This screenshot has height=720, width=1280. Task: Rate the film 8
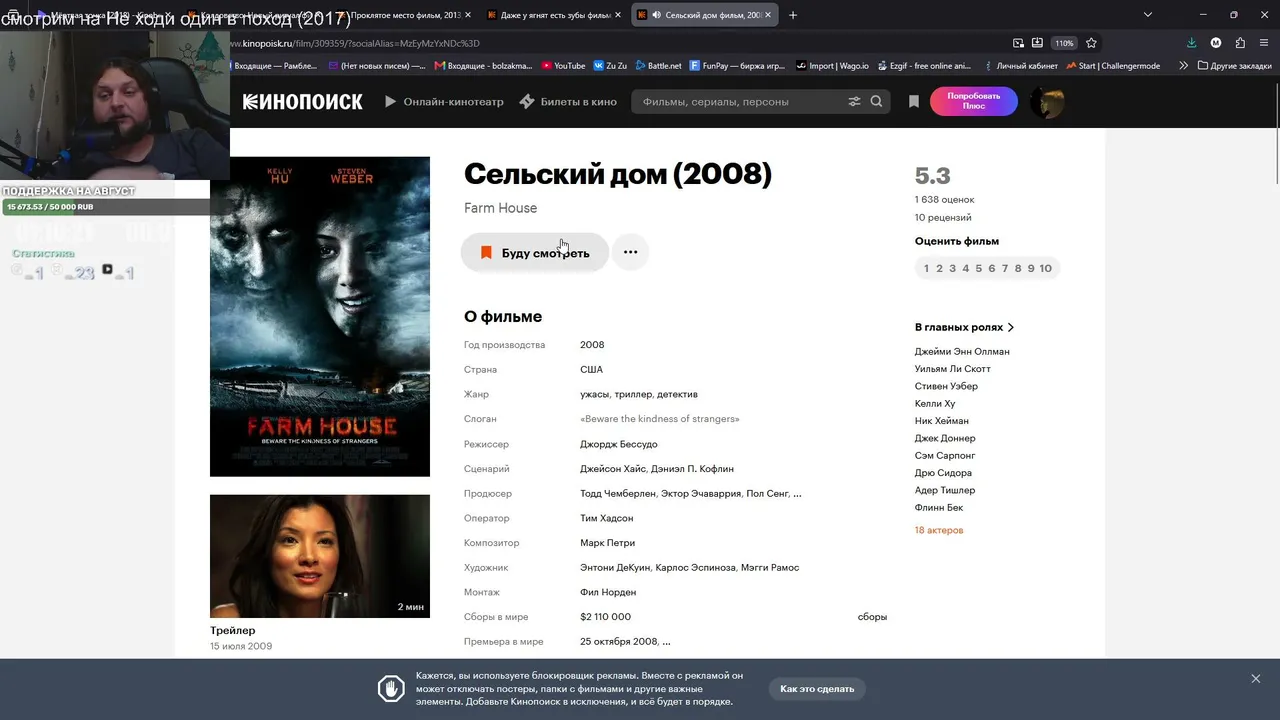coord(1018,268)
